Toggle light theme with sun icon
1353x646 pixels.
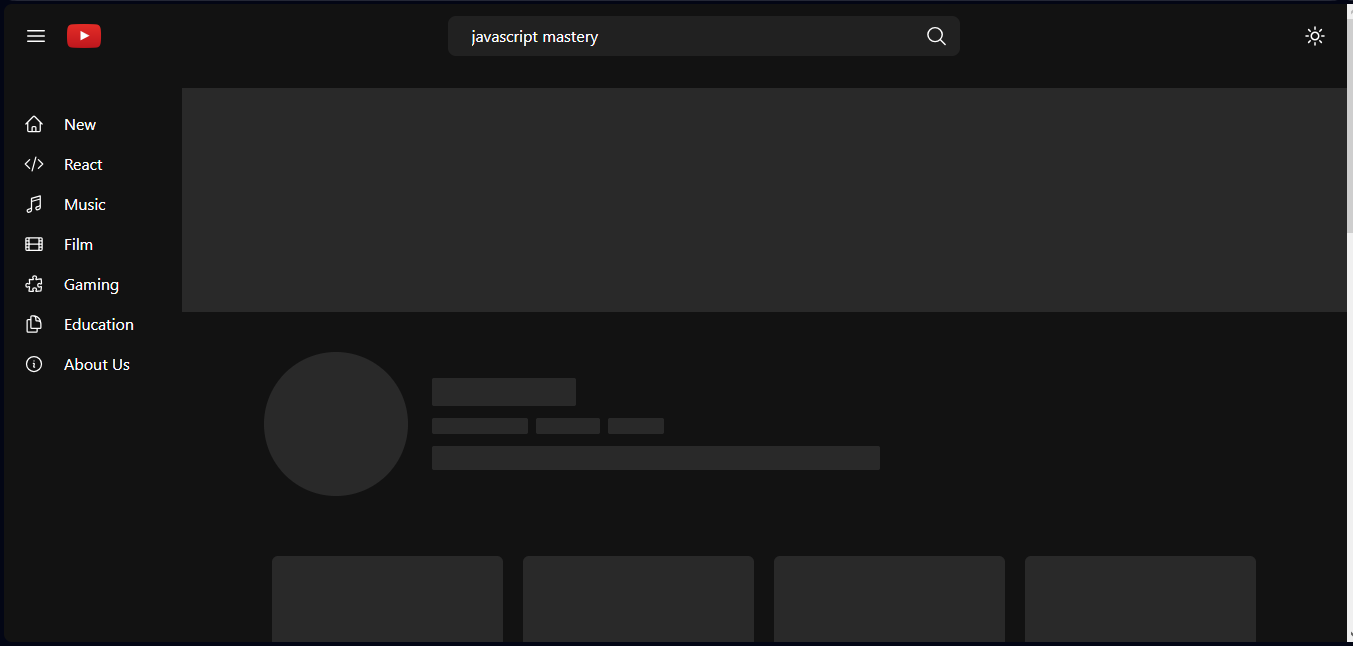click(x=1315, y=36)
